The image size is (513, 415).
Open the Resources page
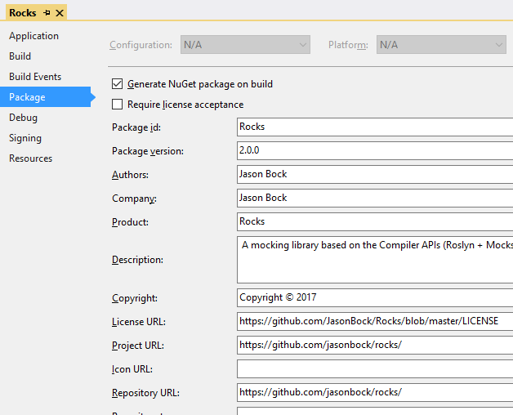(x=31, y=158)
